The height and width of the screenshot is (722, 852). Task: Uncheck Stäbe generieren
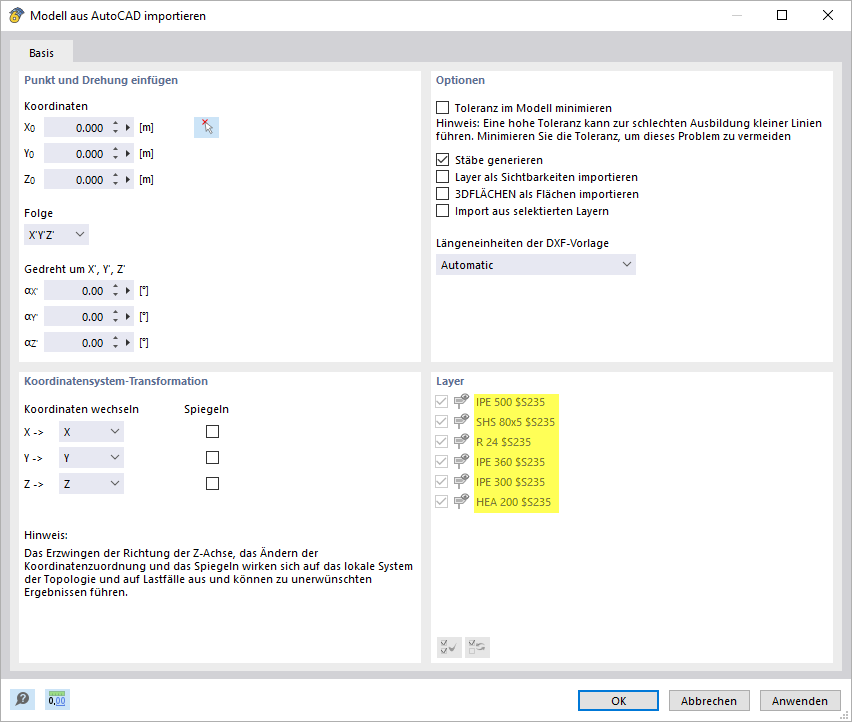(442, 160)
